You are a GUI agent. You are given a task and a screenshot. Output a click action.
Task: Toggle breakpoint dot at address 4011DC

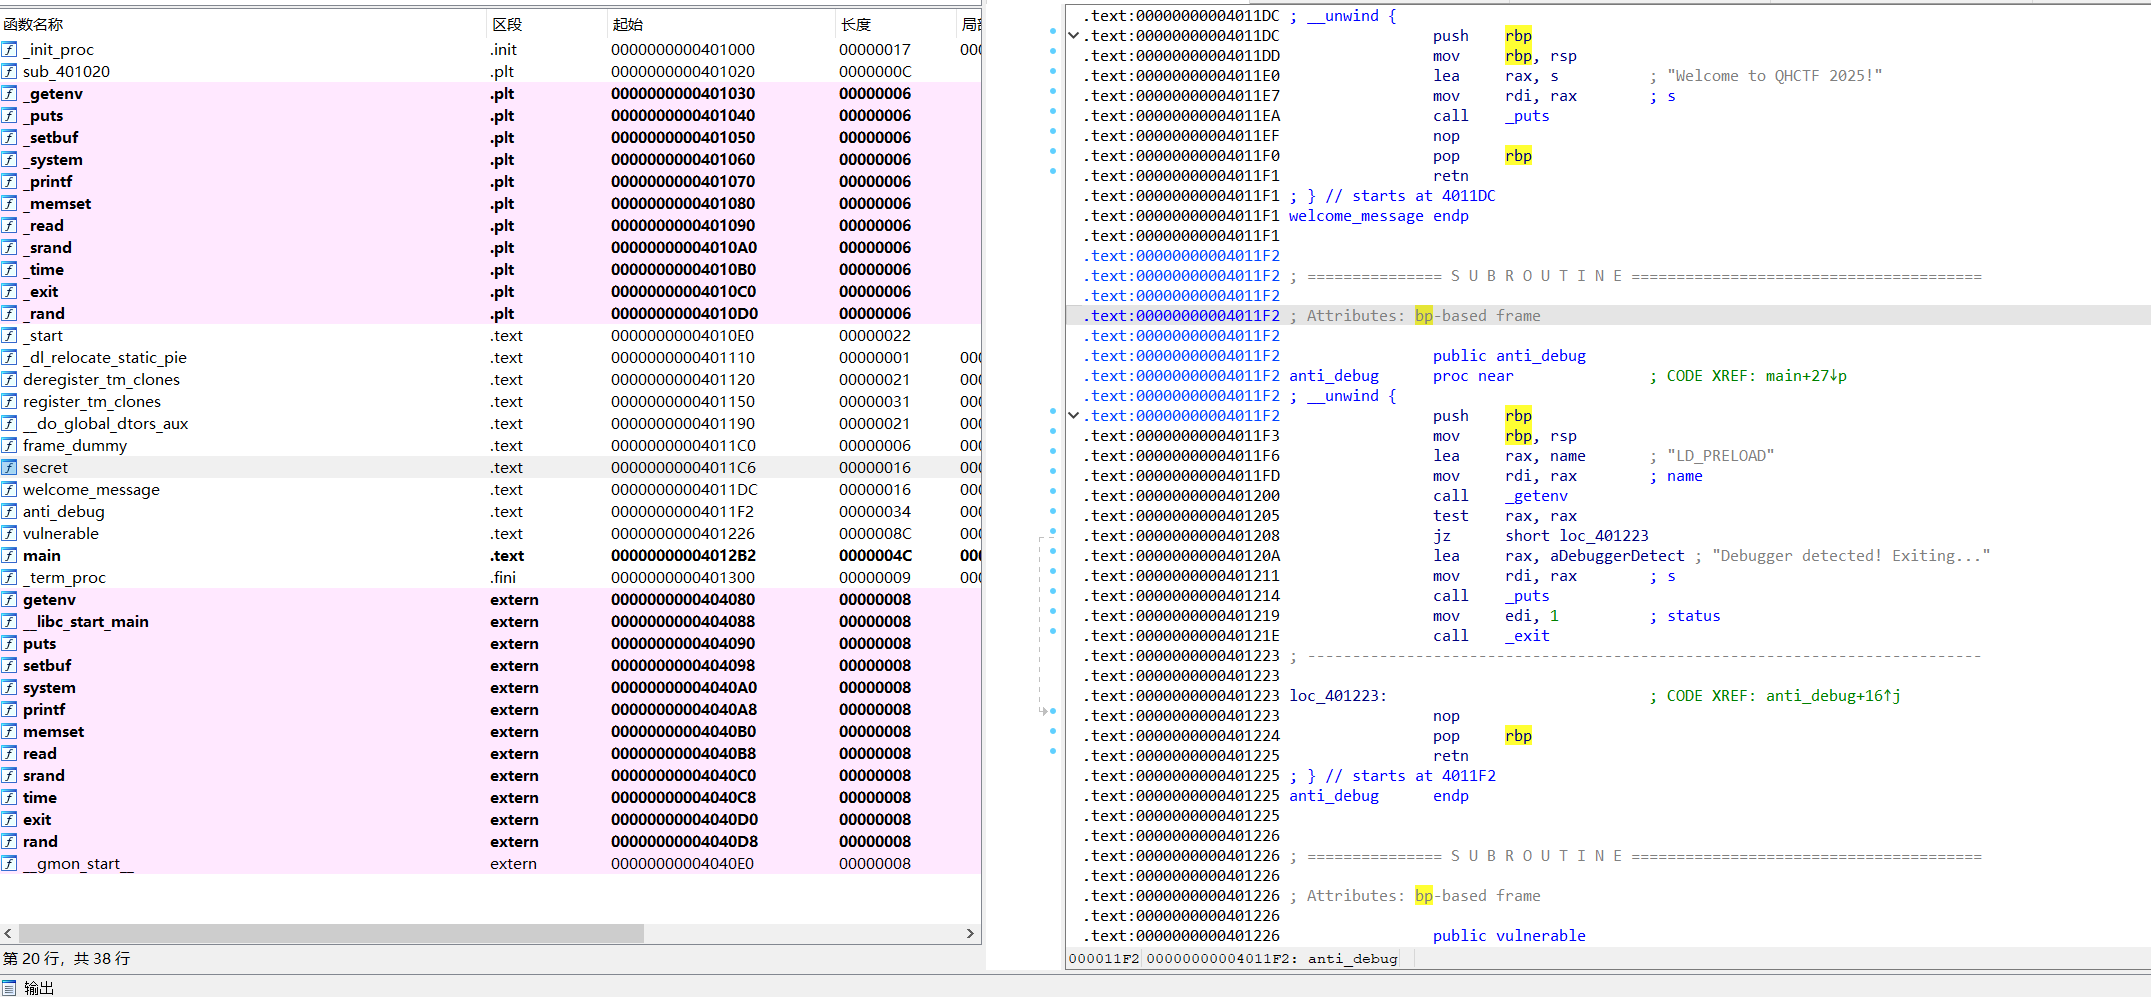pos(1053,31)
